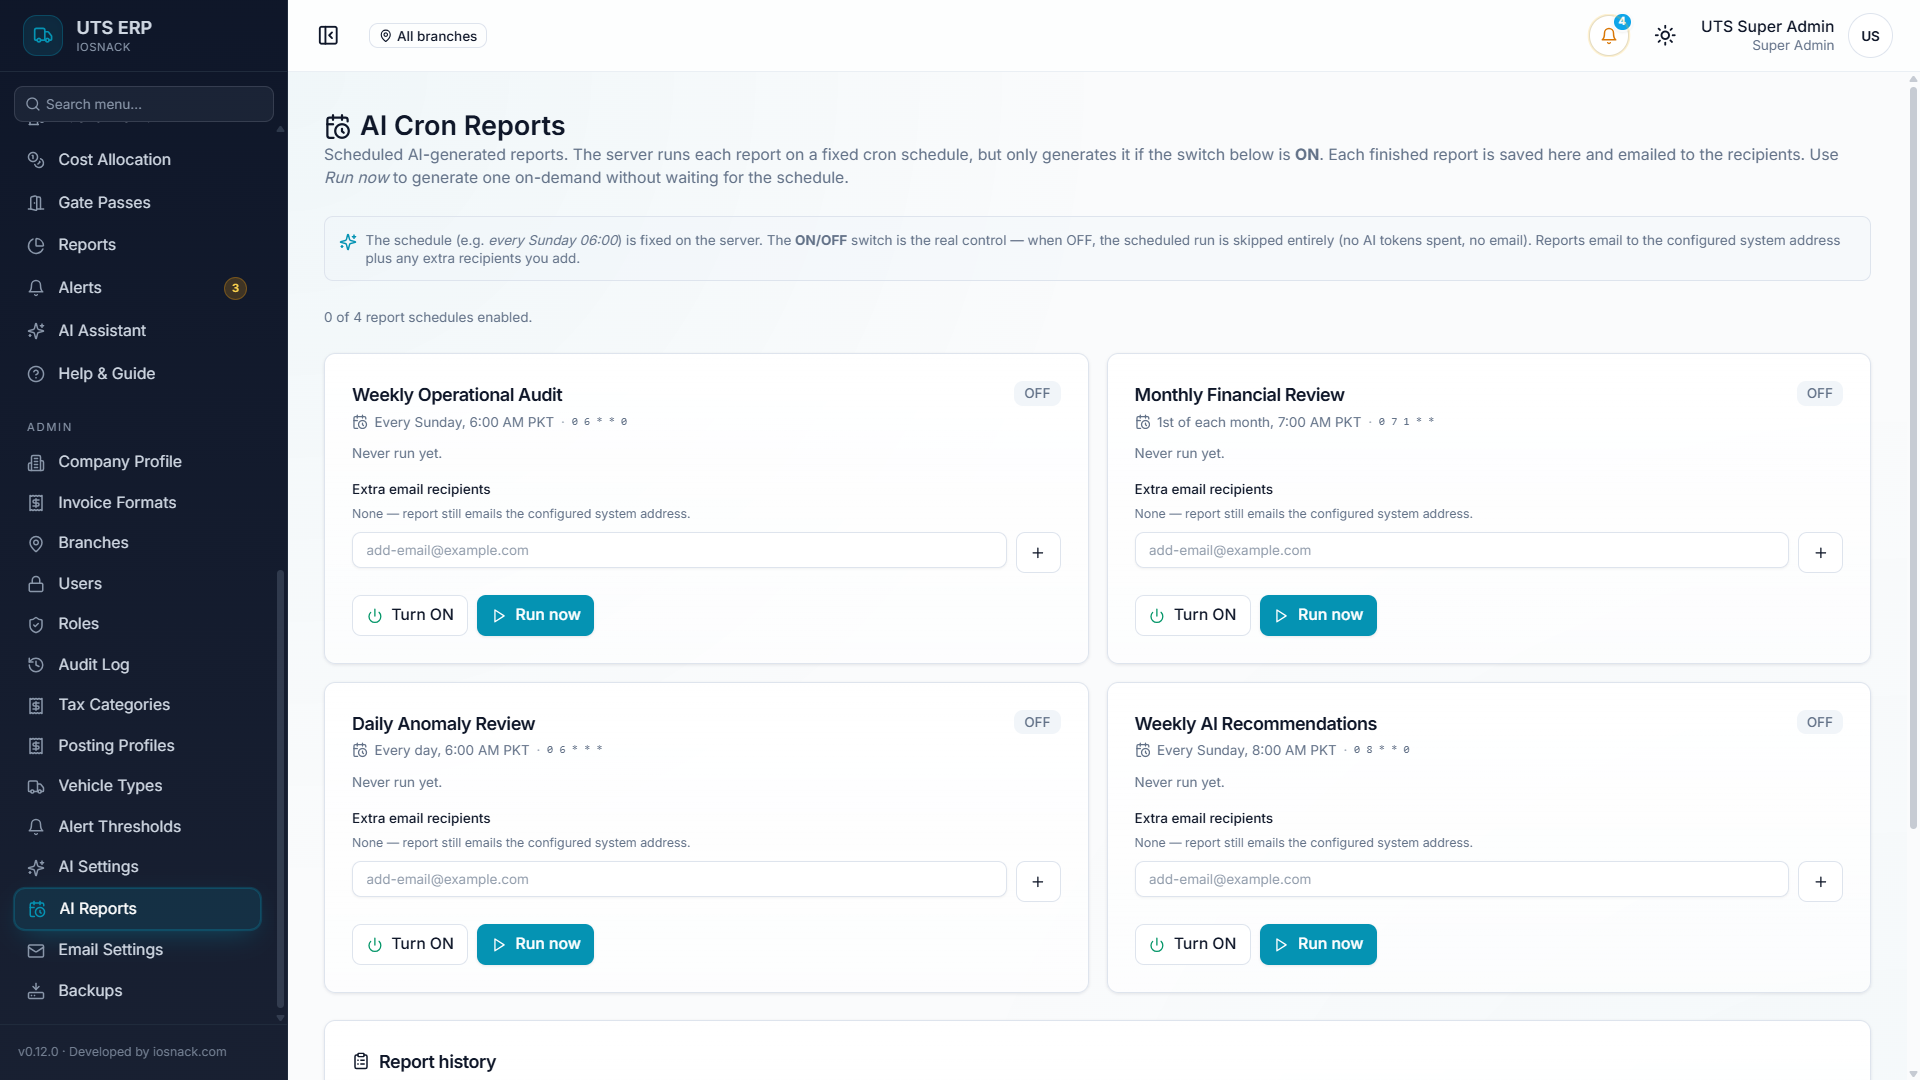The width and height of the screenshot is (1920, 1080).
Task: Click email field in Weekly Operational Audit card
Action: [679, 550]
